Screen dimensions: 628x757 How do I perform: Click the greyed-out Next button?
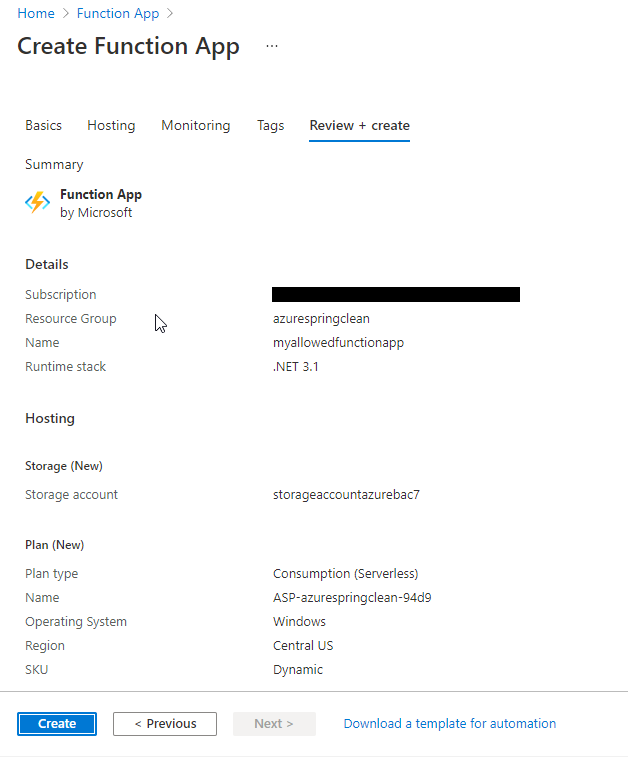274,723
